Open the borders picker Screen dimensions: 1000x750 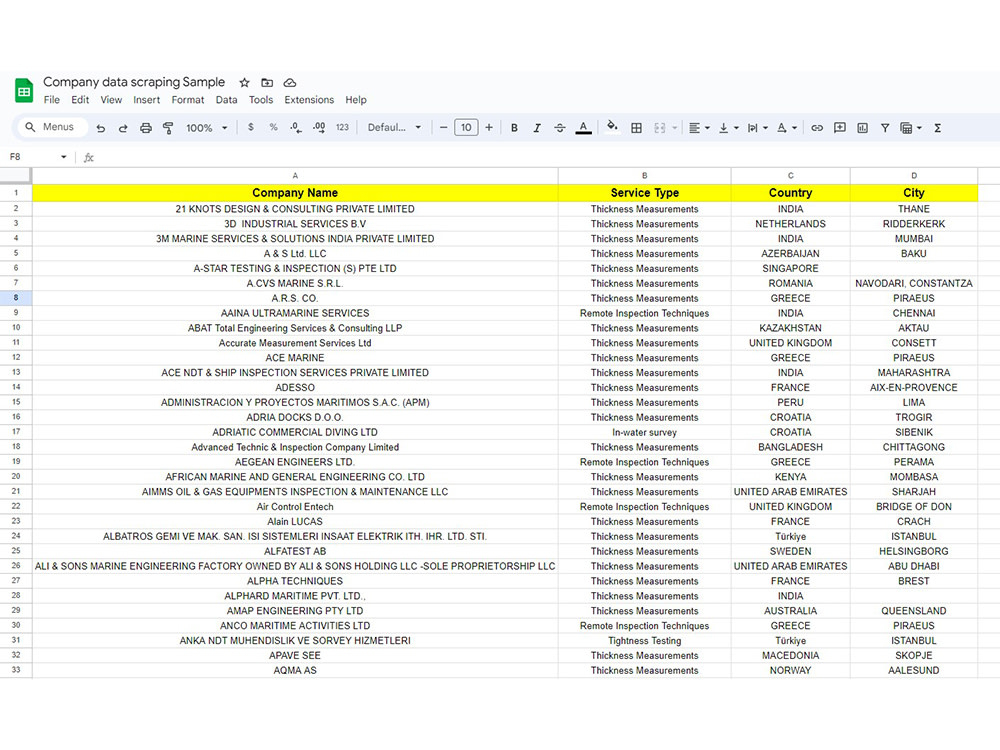[637, 128]
